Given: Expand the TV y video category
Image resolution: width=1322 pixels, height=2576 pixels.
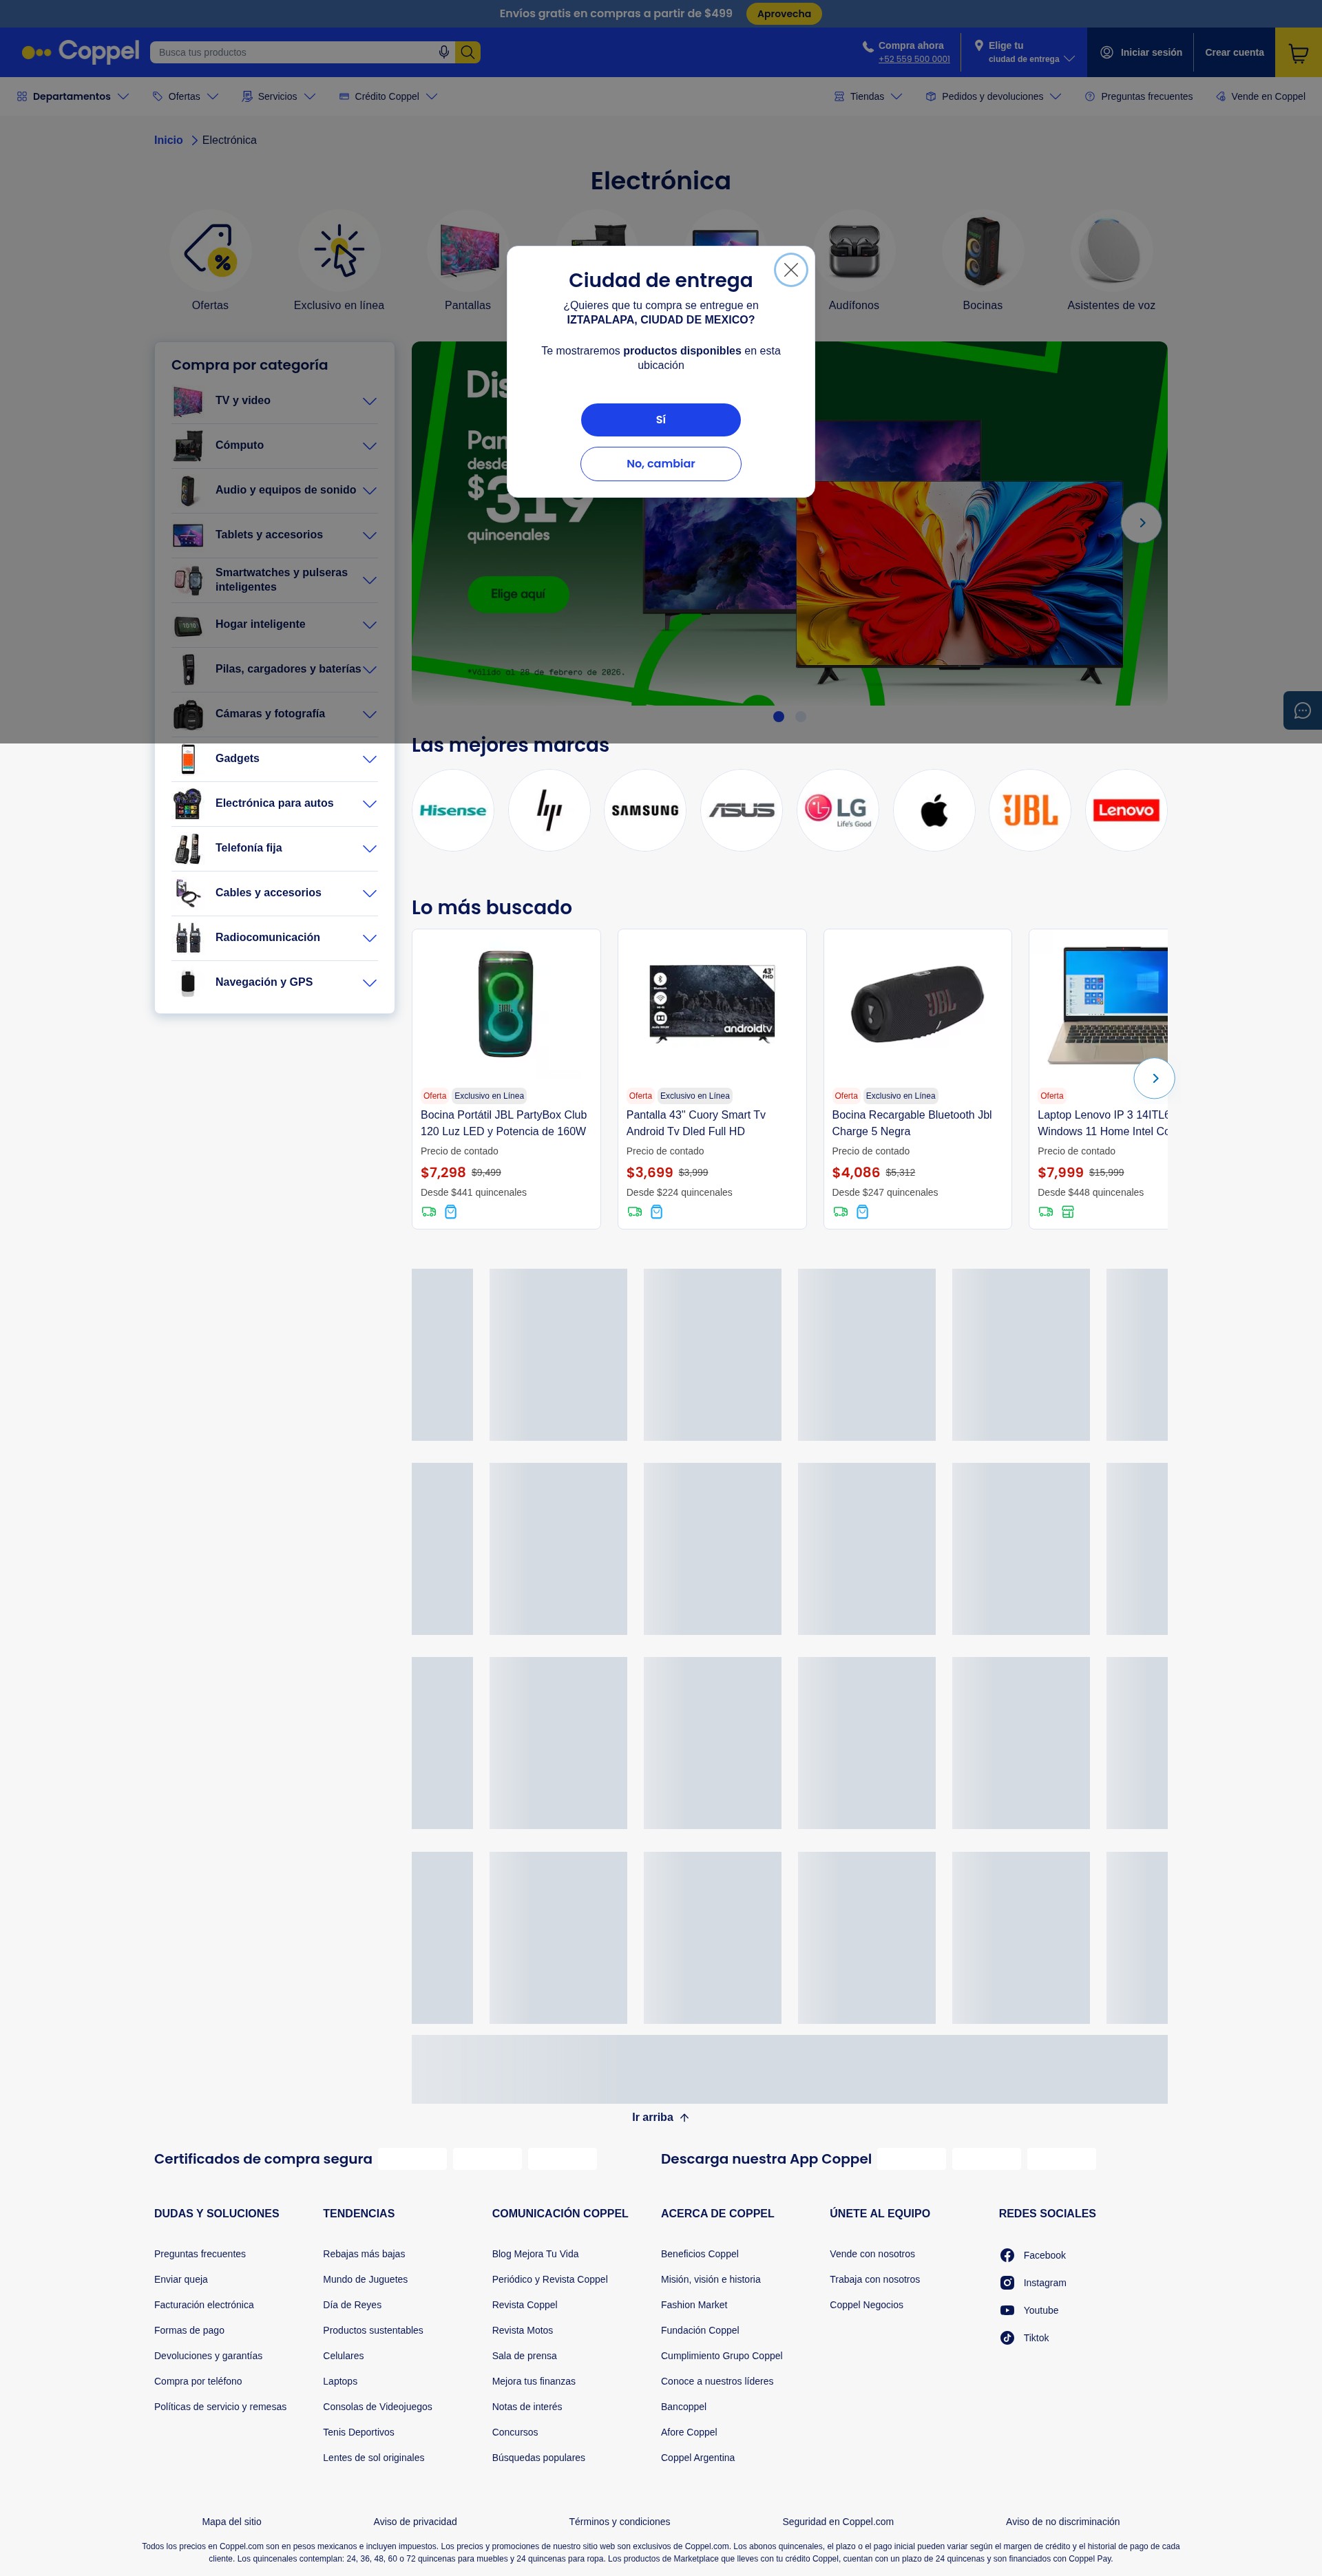Looking at the screenshot, I should click(274, 401).
